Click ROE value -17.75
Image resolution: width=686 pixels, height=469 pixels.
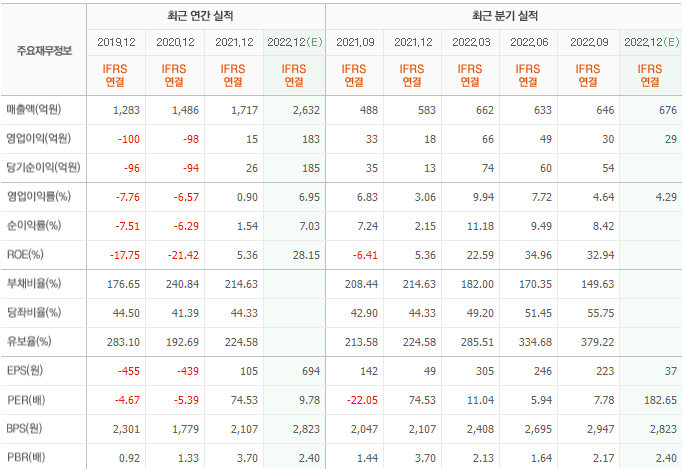(x=125, y=256)
